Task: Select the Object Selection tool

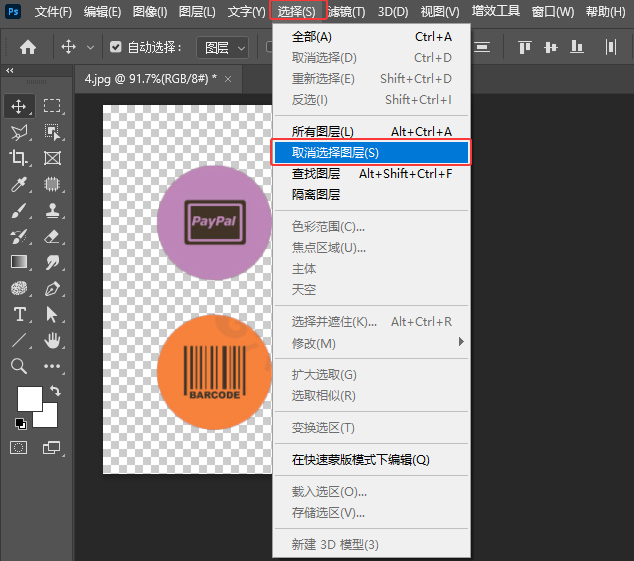Action: coord(52,132)
